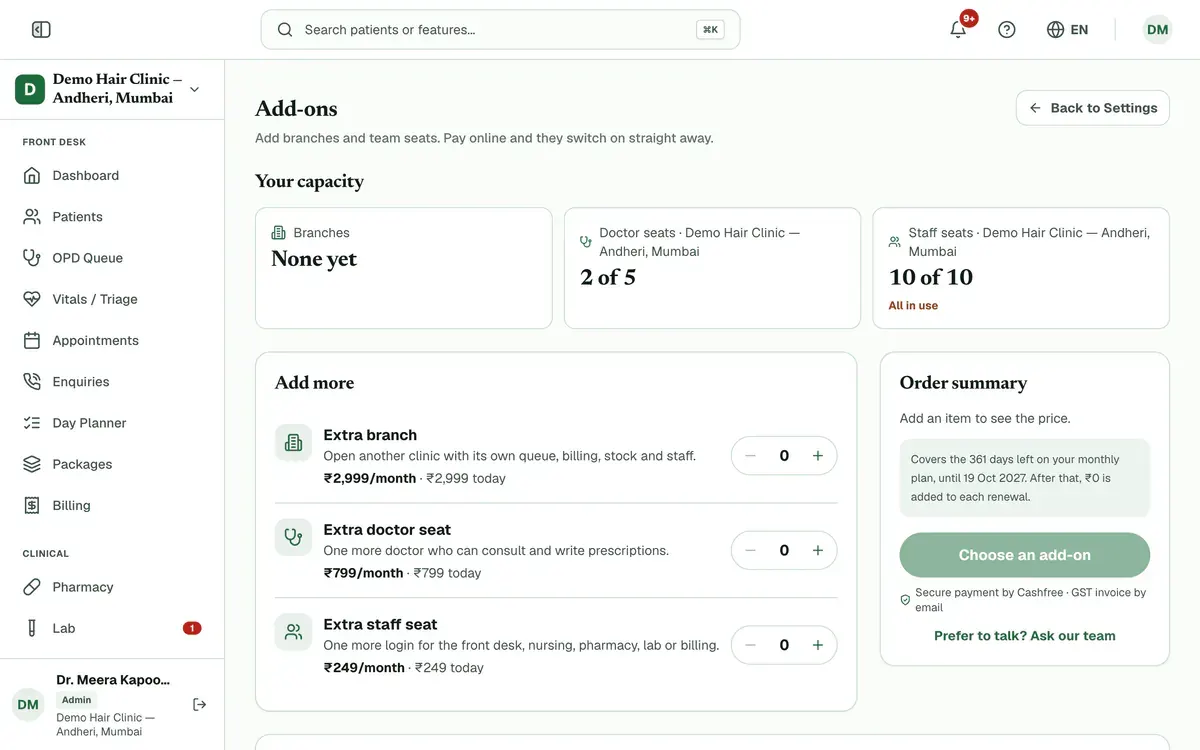This screenshot has width=1200, height=750.
Task: Click the Appointments calendar icon
Action: (x=32, y=341)
